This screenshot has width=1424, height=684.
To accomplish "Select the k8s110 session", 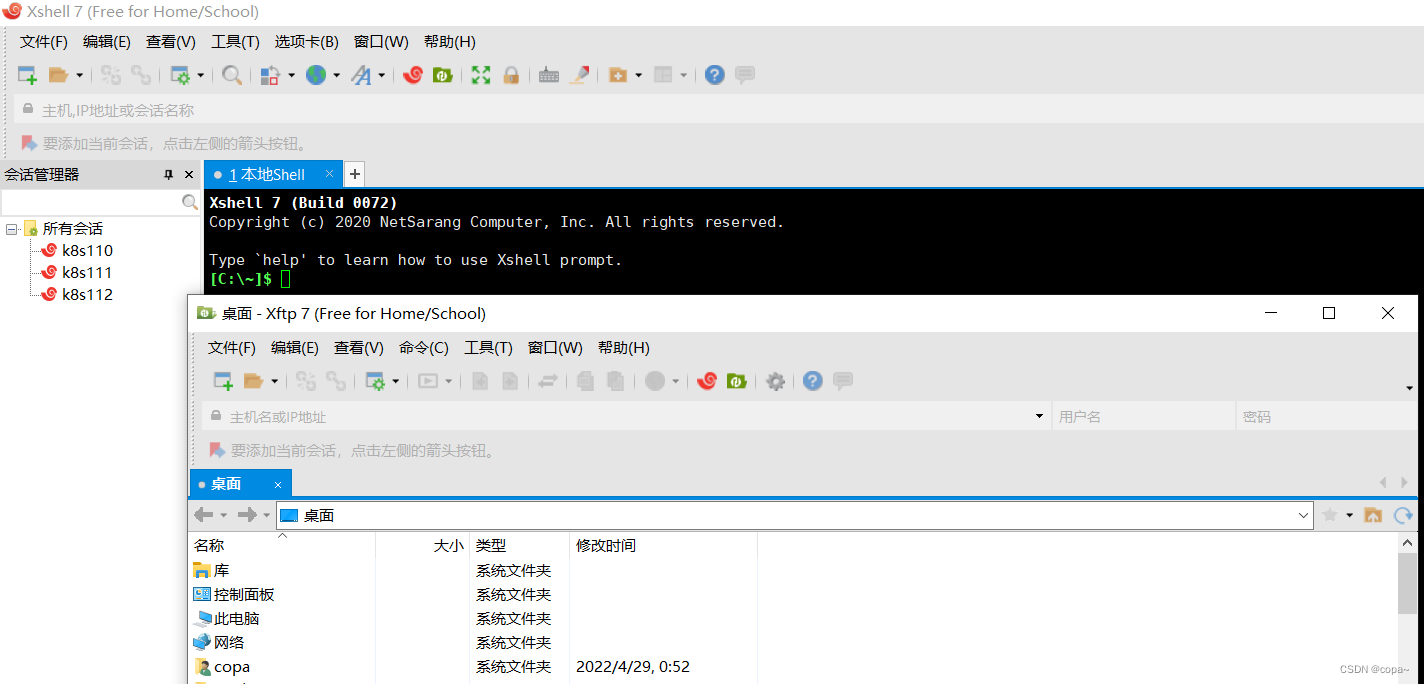I will pos(85,250).
